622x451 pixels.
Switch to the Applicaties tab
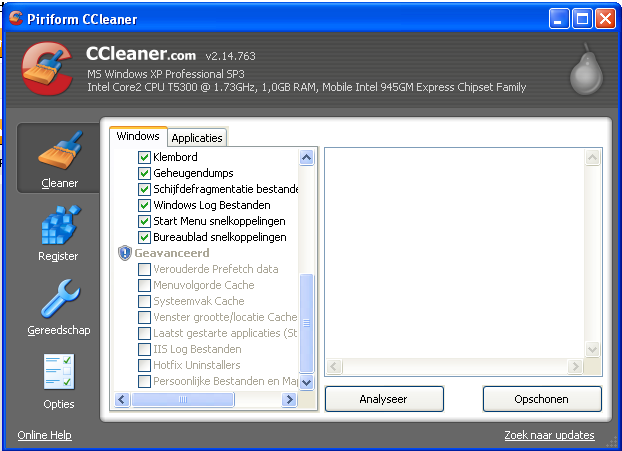pyautogui.click(x=197, y=138)
